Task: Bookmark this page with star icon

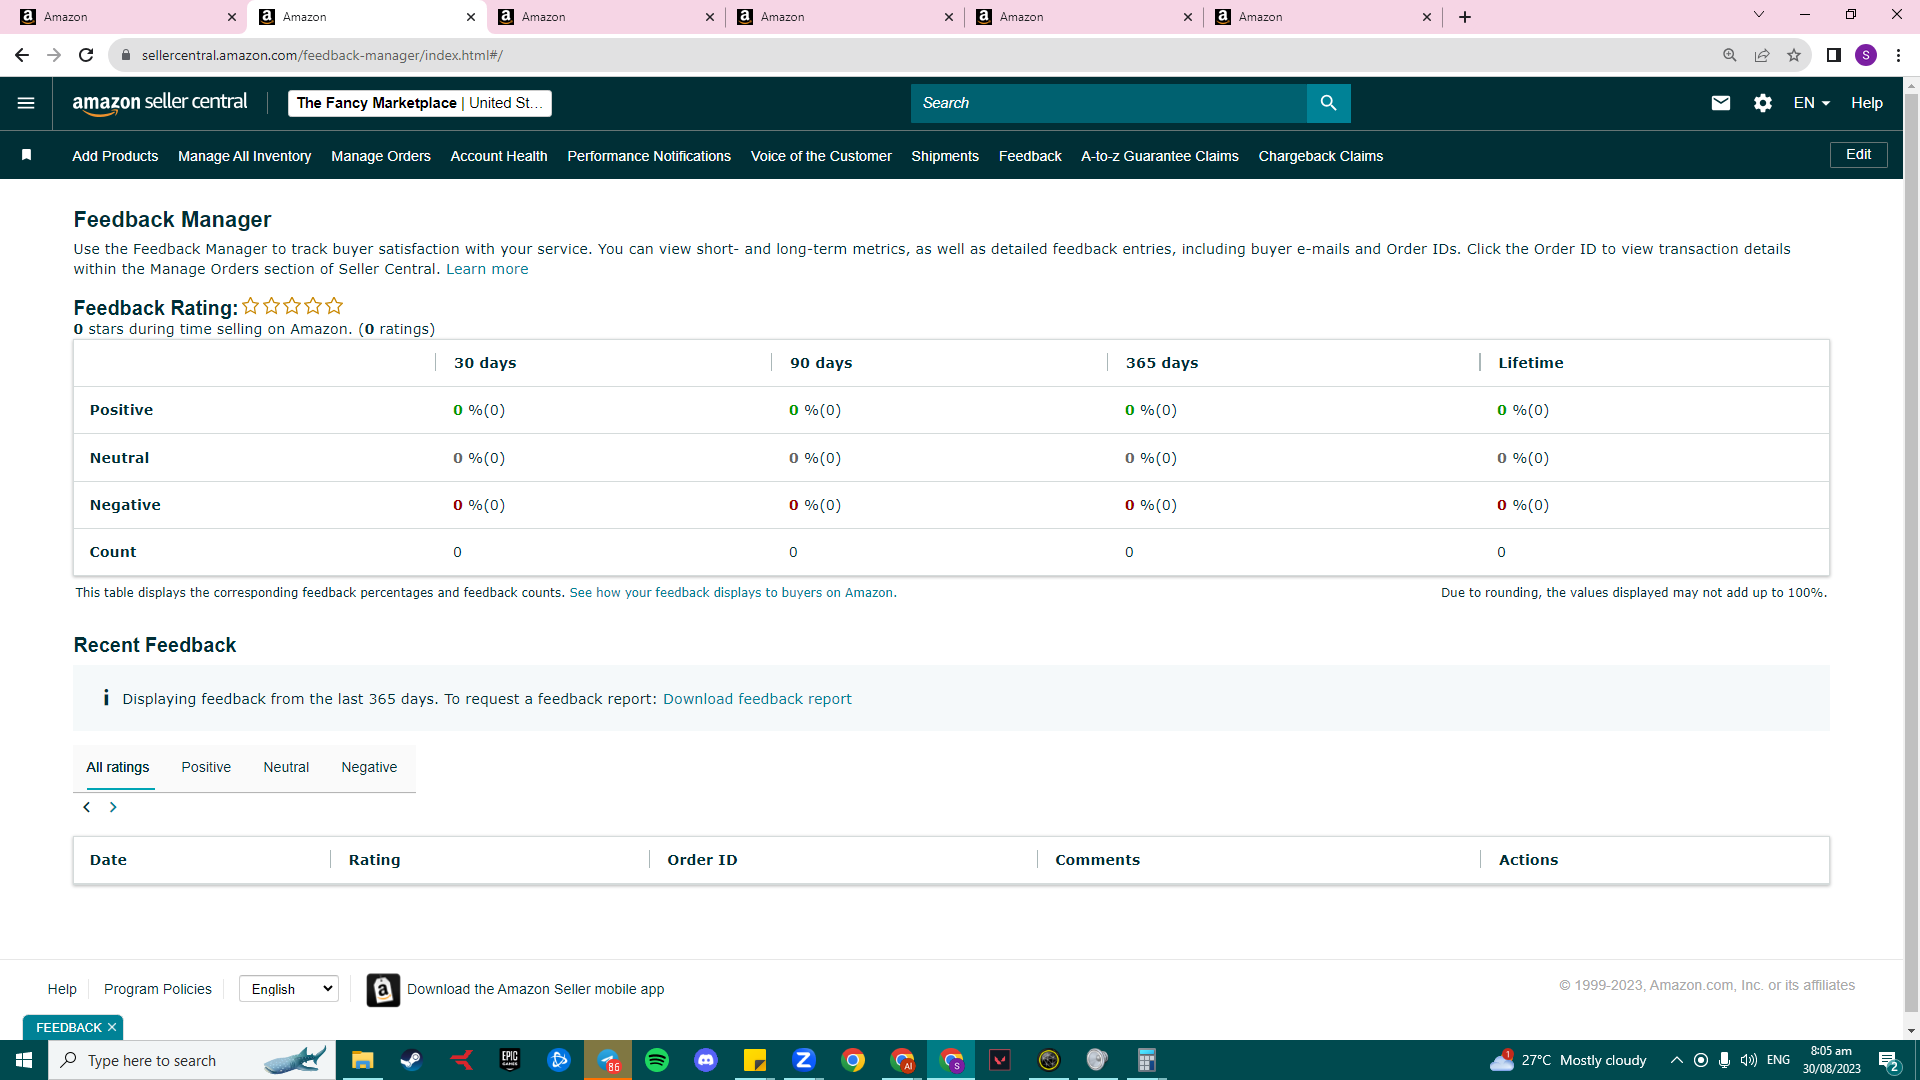Action: (1794, 55)
